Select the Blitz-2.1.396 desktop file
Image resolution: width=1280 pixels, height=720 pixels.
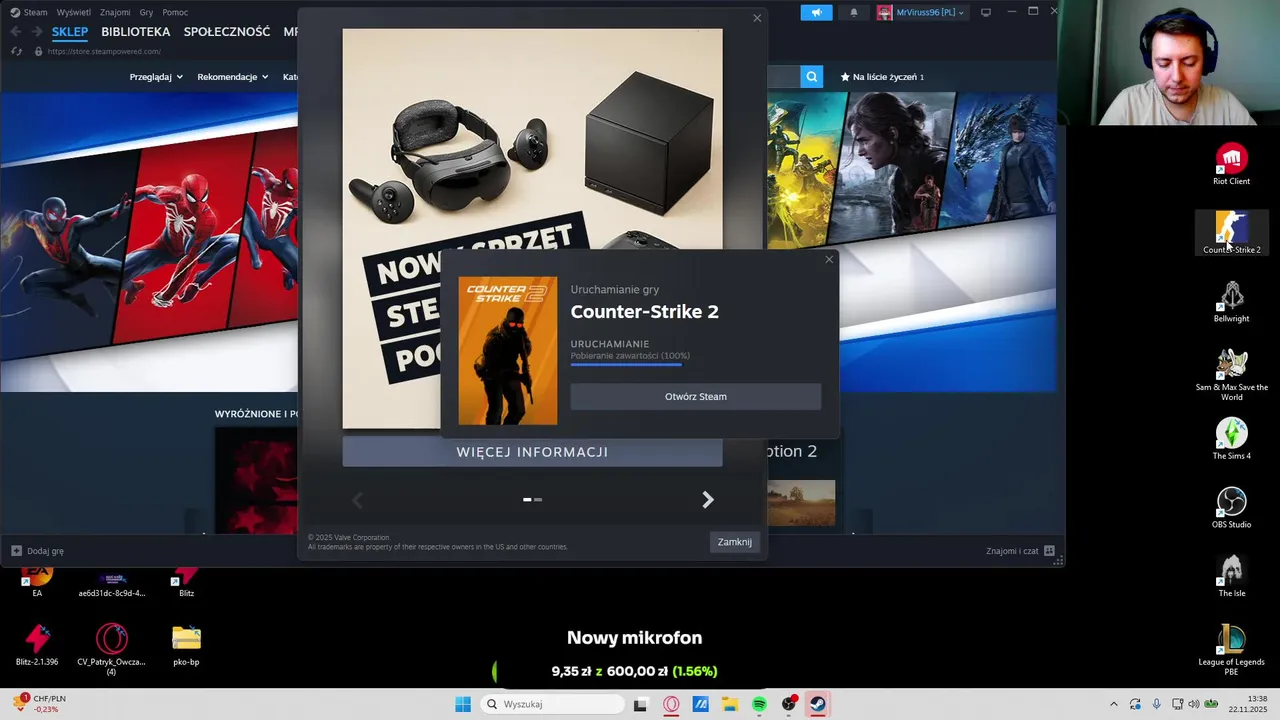[37, 645]
